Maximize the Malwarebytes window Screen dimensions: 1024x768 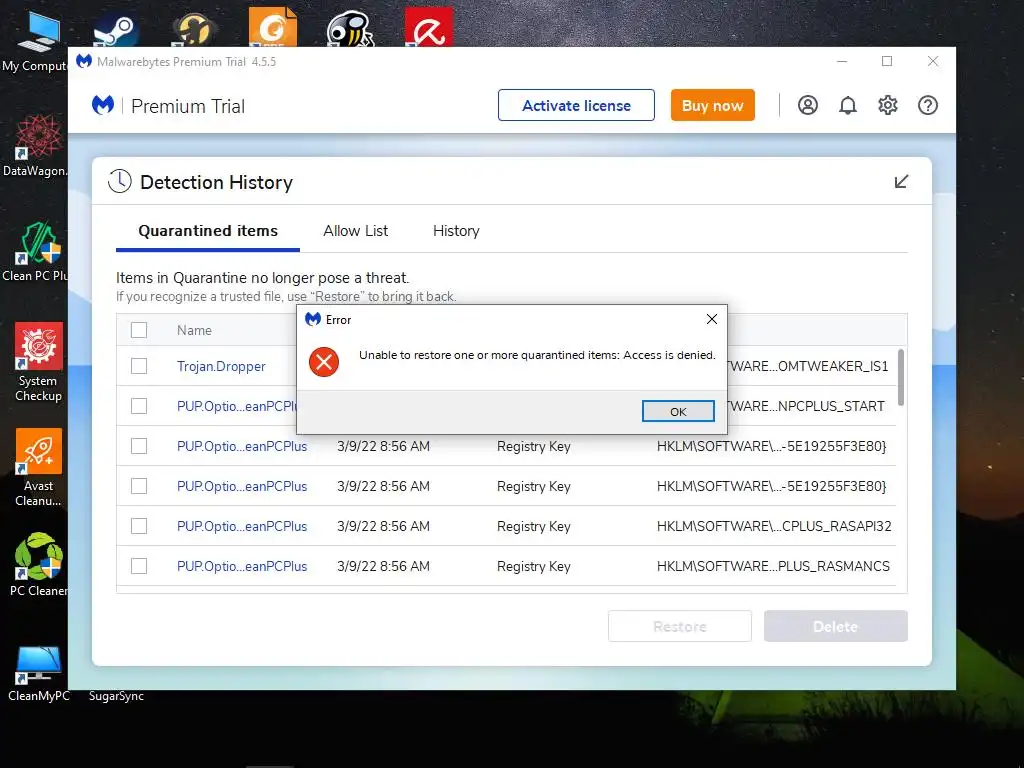tap(887, 61)
